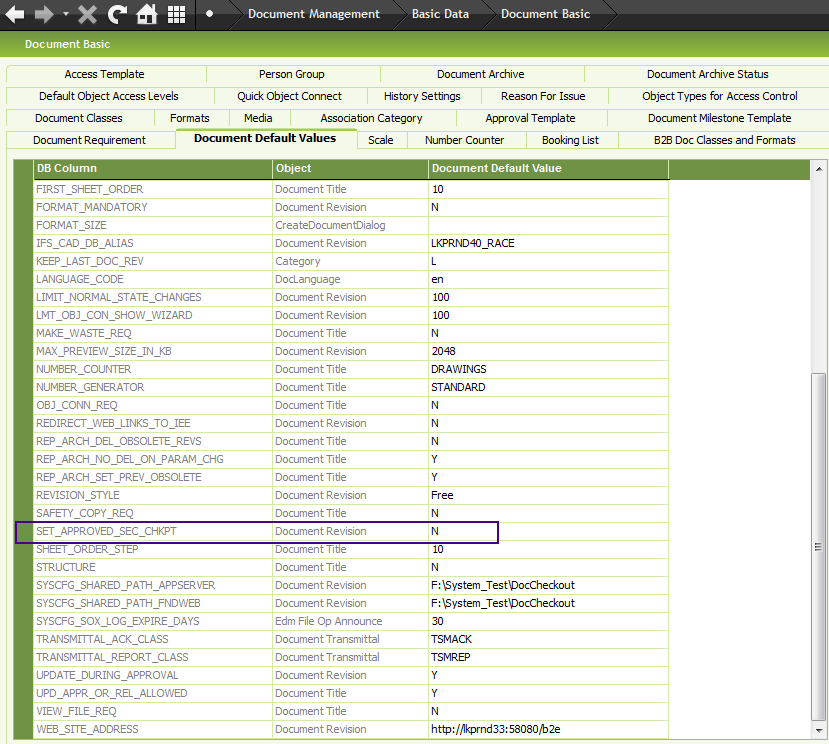This screenshot has height=744, width=829.
Task: Click the Edm File Op Announce cell
Action: tap(350, 621)
